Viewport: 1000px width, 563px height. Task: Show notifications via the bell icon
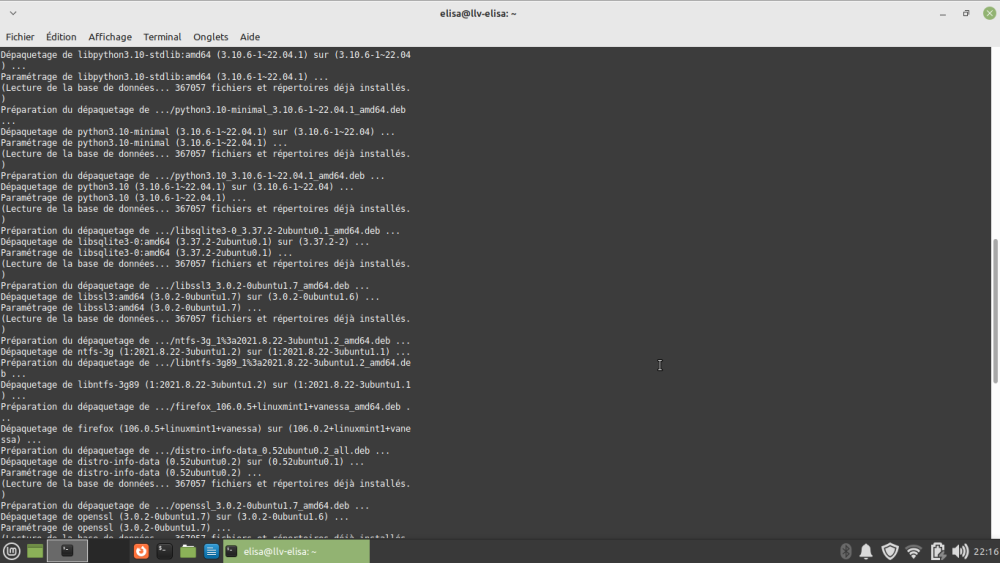(x=866, y=552)
